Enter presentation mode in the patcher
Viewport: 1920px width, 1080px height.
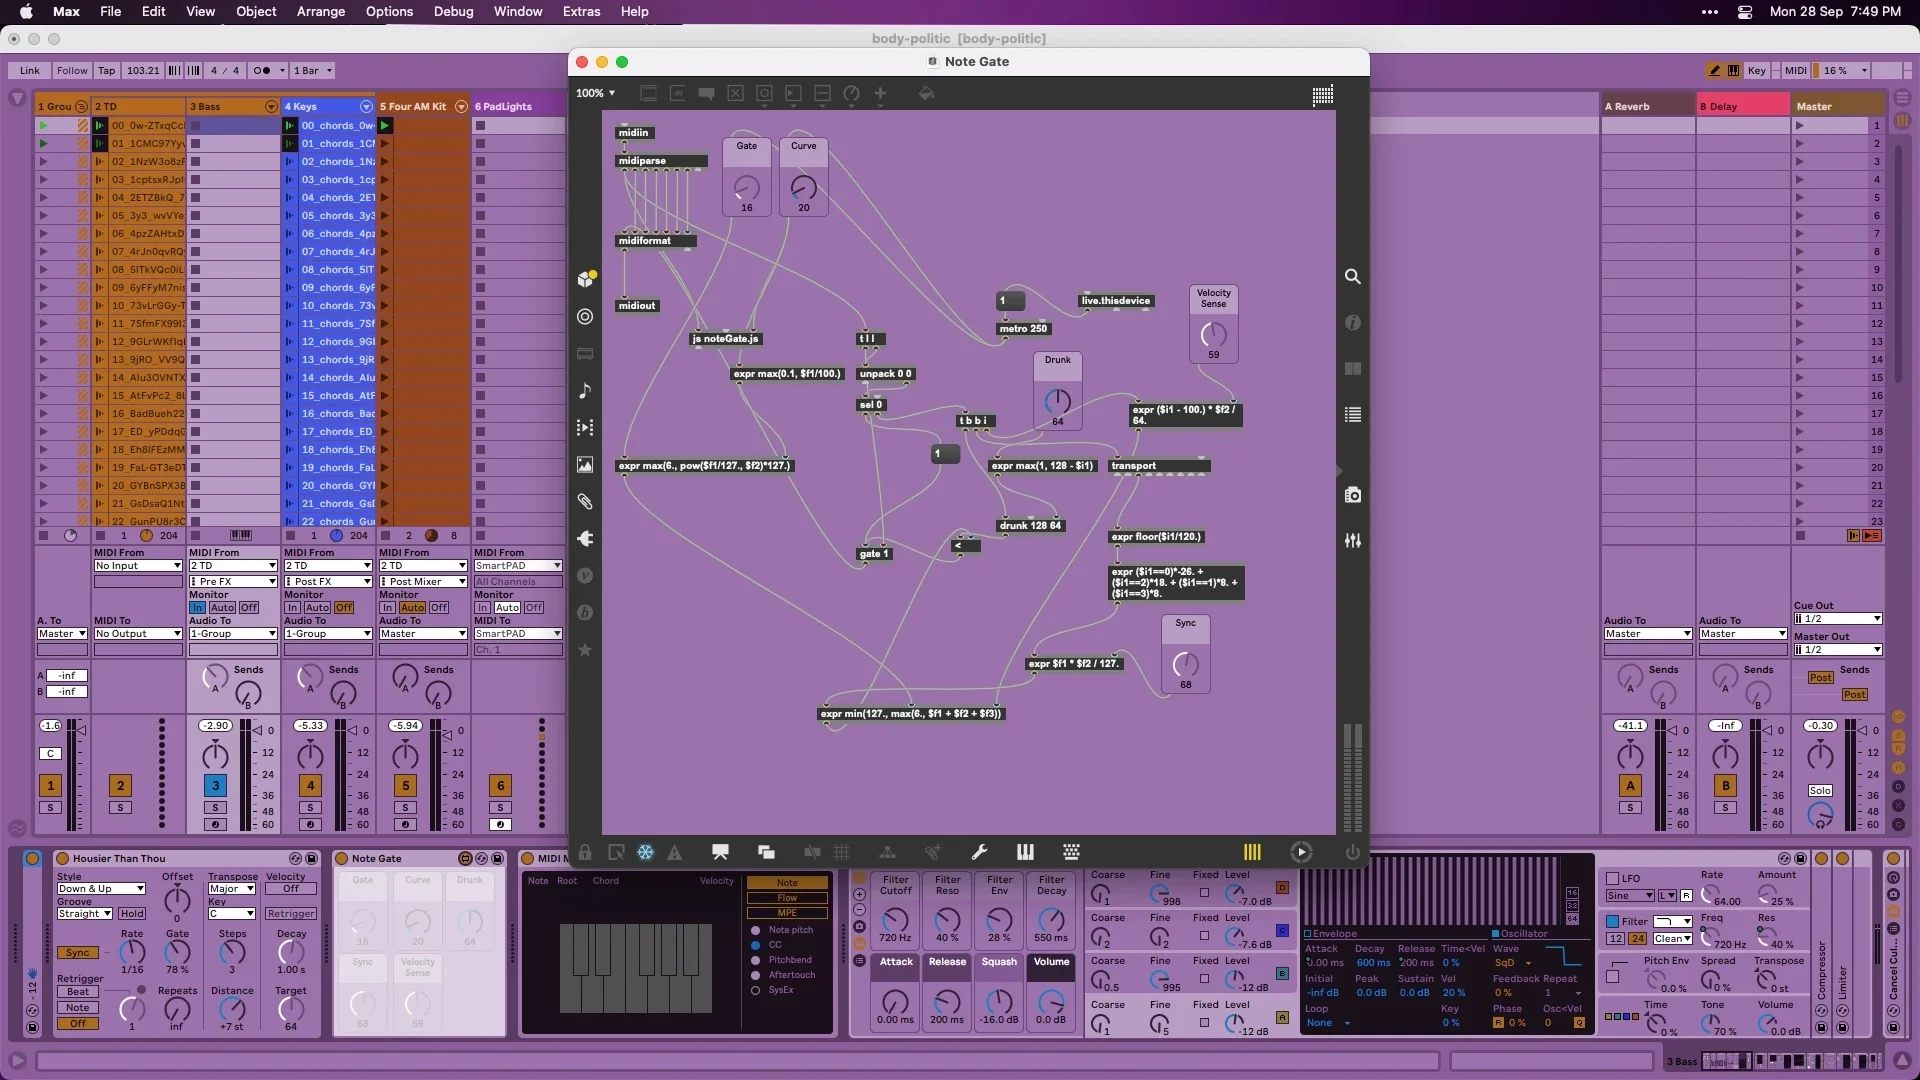click(720, 852)
